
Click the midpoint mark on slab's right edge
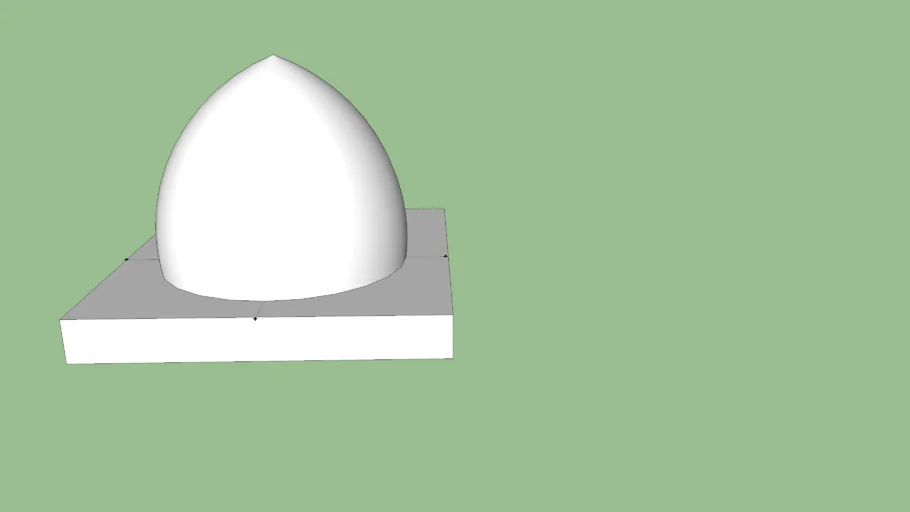(445, 256)
